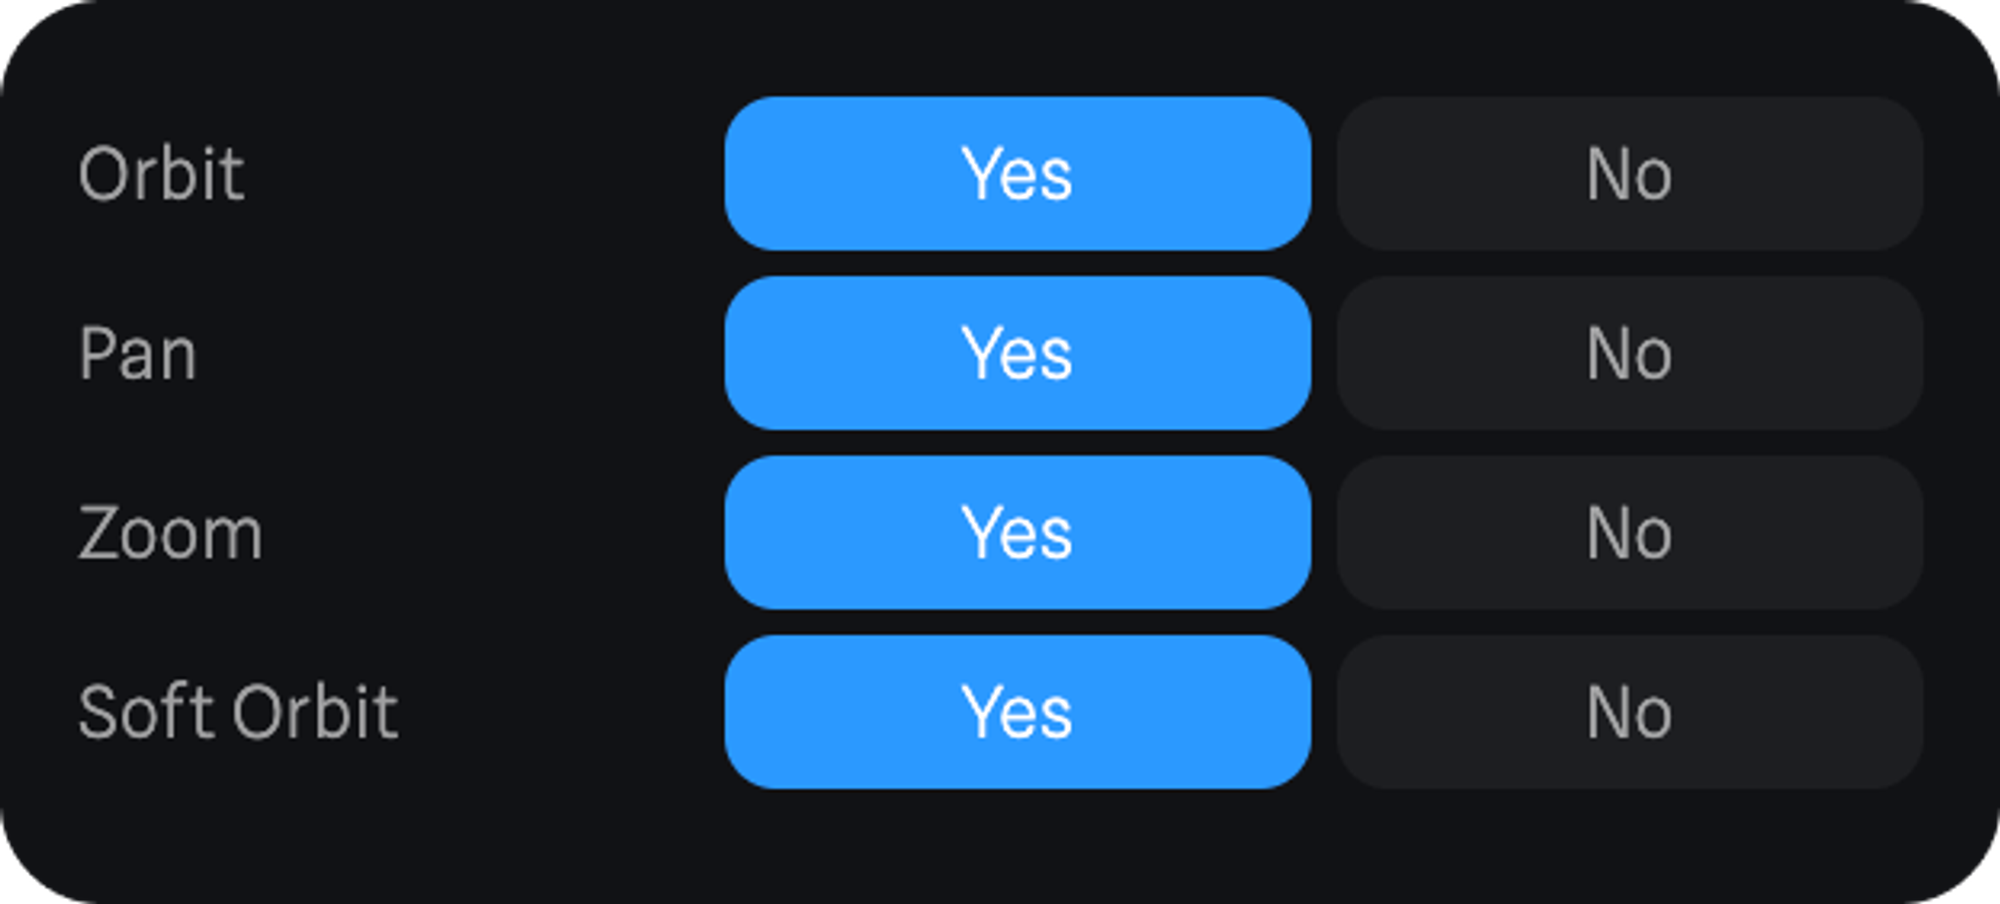Enable Pan by selecting Yes
Screen dimensions: 2000x904
(1017, 353)
